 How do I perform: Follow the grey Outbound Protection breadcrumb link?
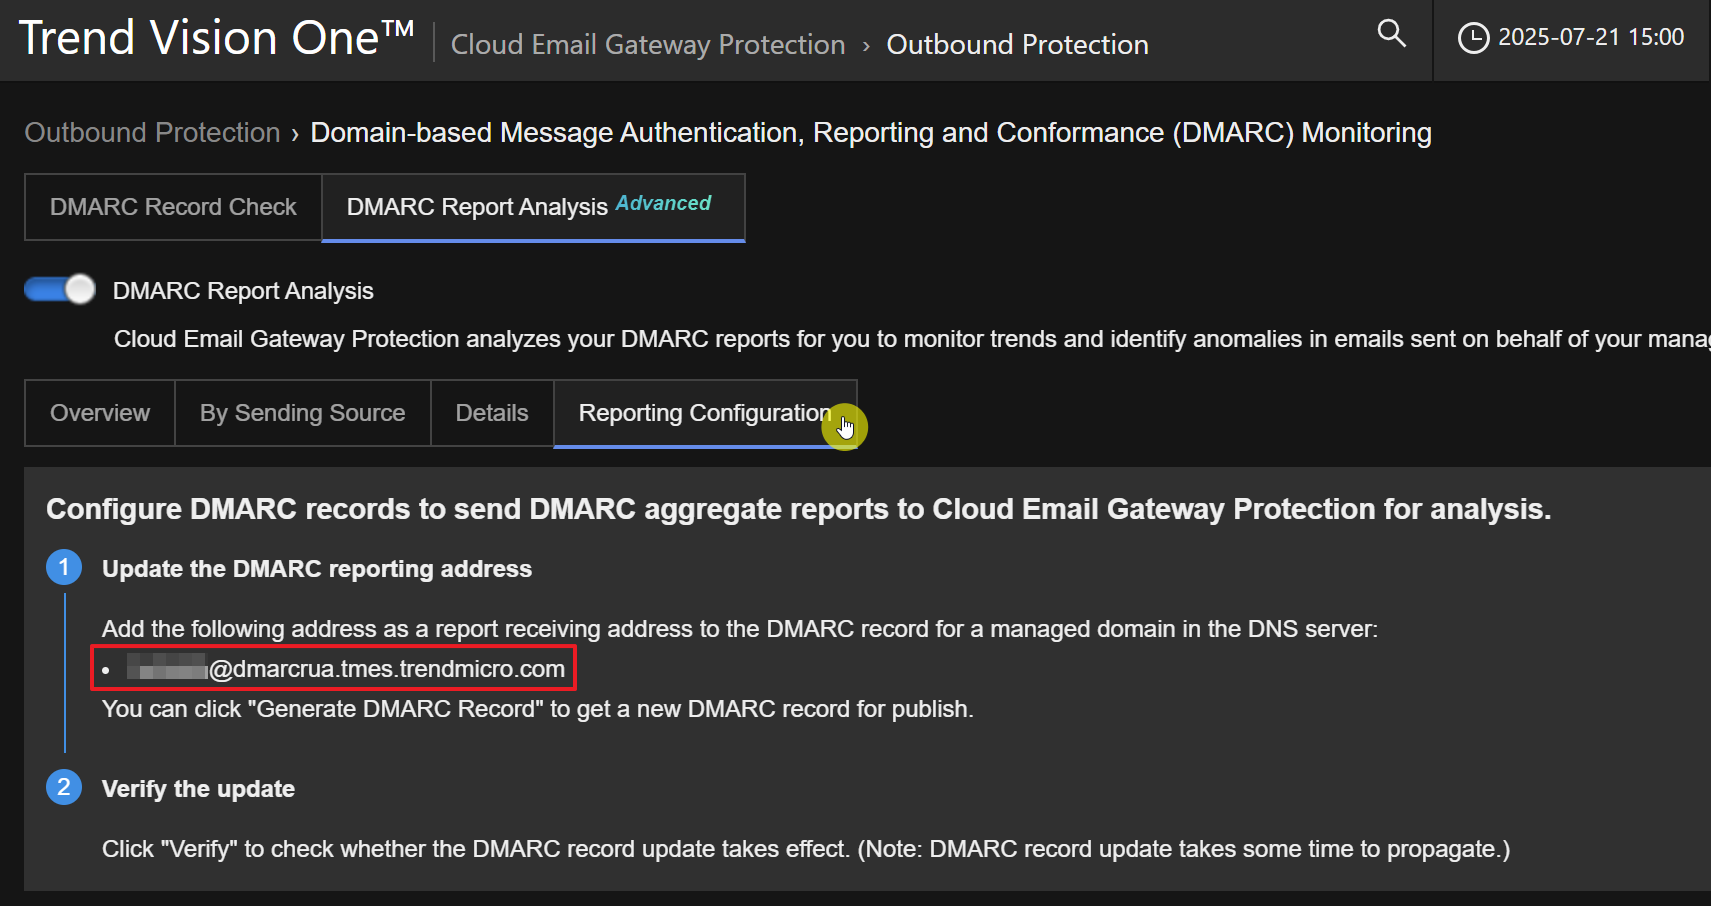coord(152,133)
